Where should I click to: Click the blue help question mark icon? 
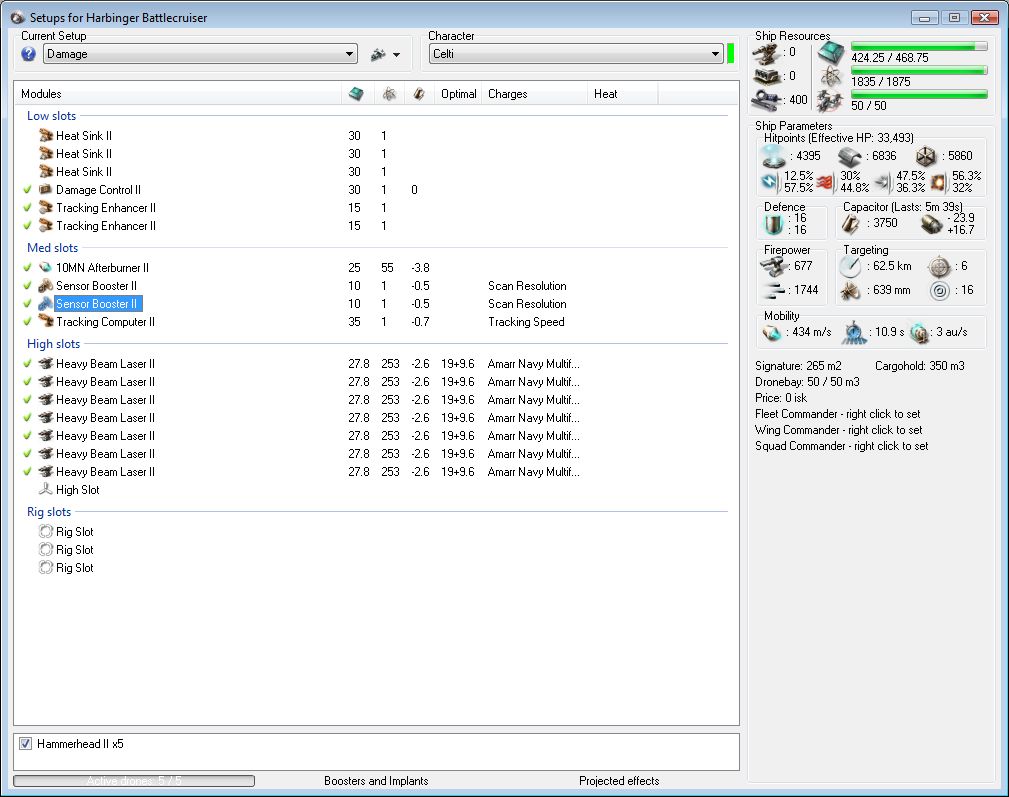[x=28, y=54]
